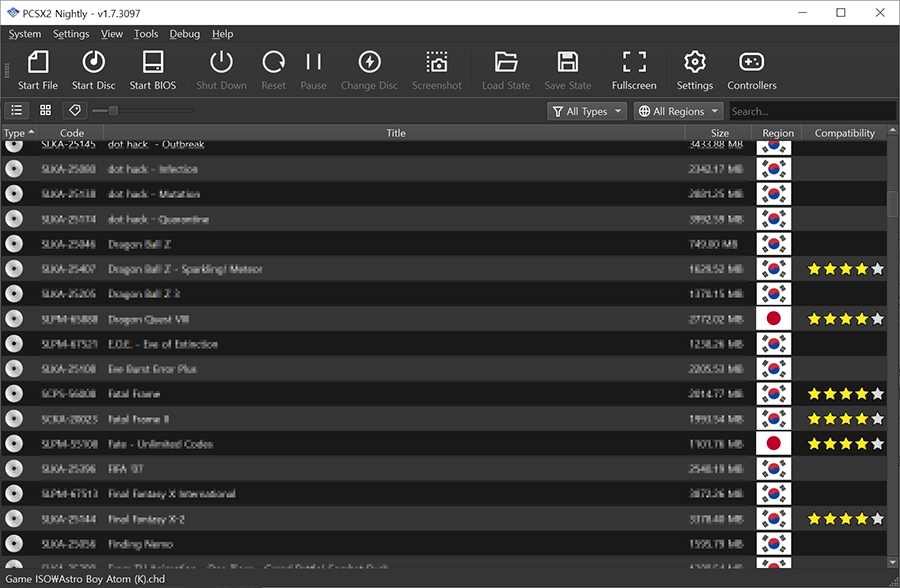Open the All Types filter dropdown
Image resolution: width=900 pixels, height=588 pixels.
pos(587,111)
